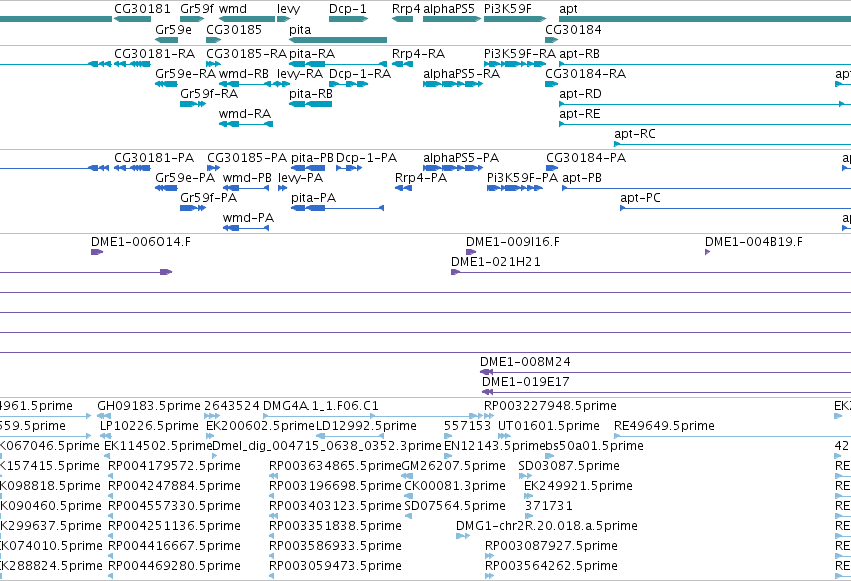The height and width of the screenshot is (581, 851).
Task: Click the Gr59f gene label
Action: click(x=197, y=9)
